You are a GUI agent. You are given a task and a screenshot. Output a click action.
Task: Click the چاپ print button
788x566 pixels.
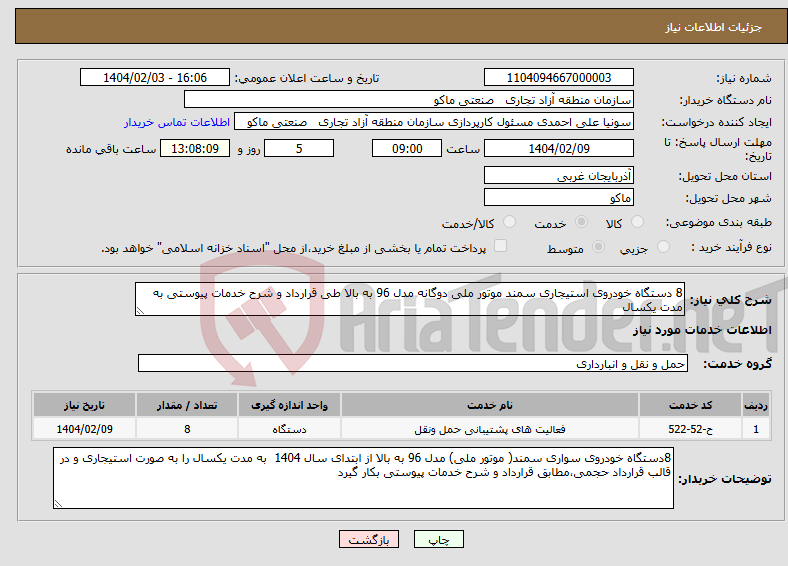(x=439, y=539)
